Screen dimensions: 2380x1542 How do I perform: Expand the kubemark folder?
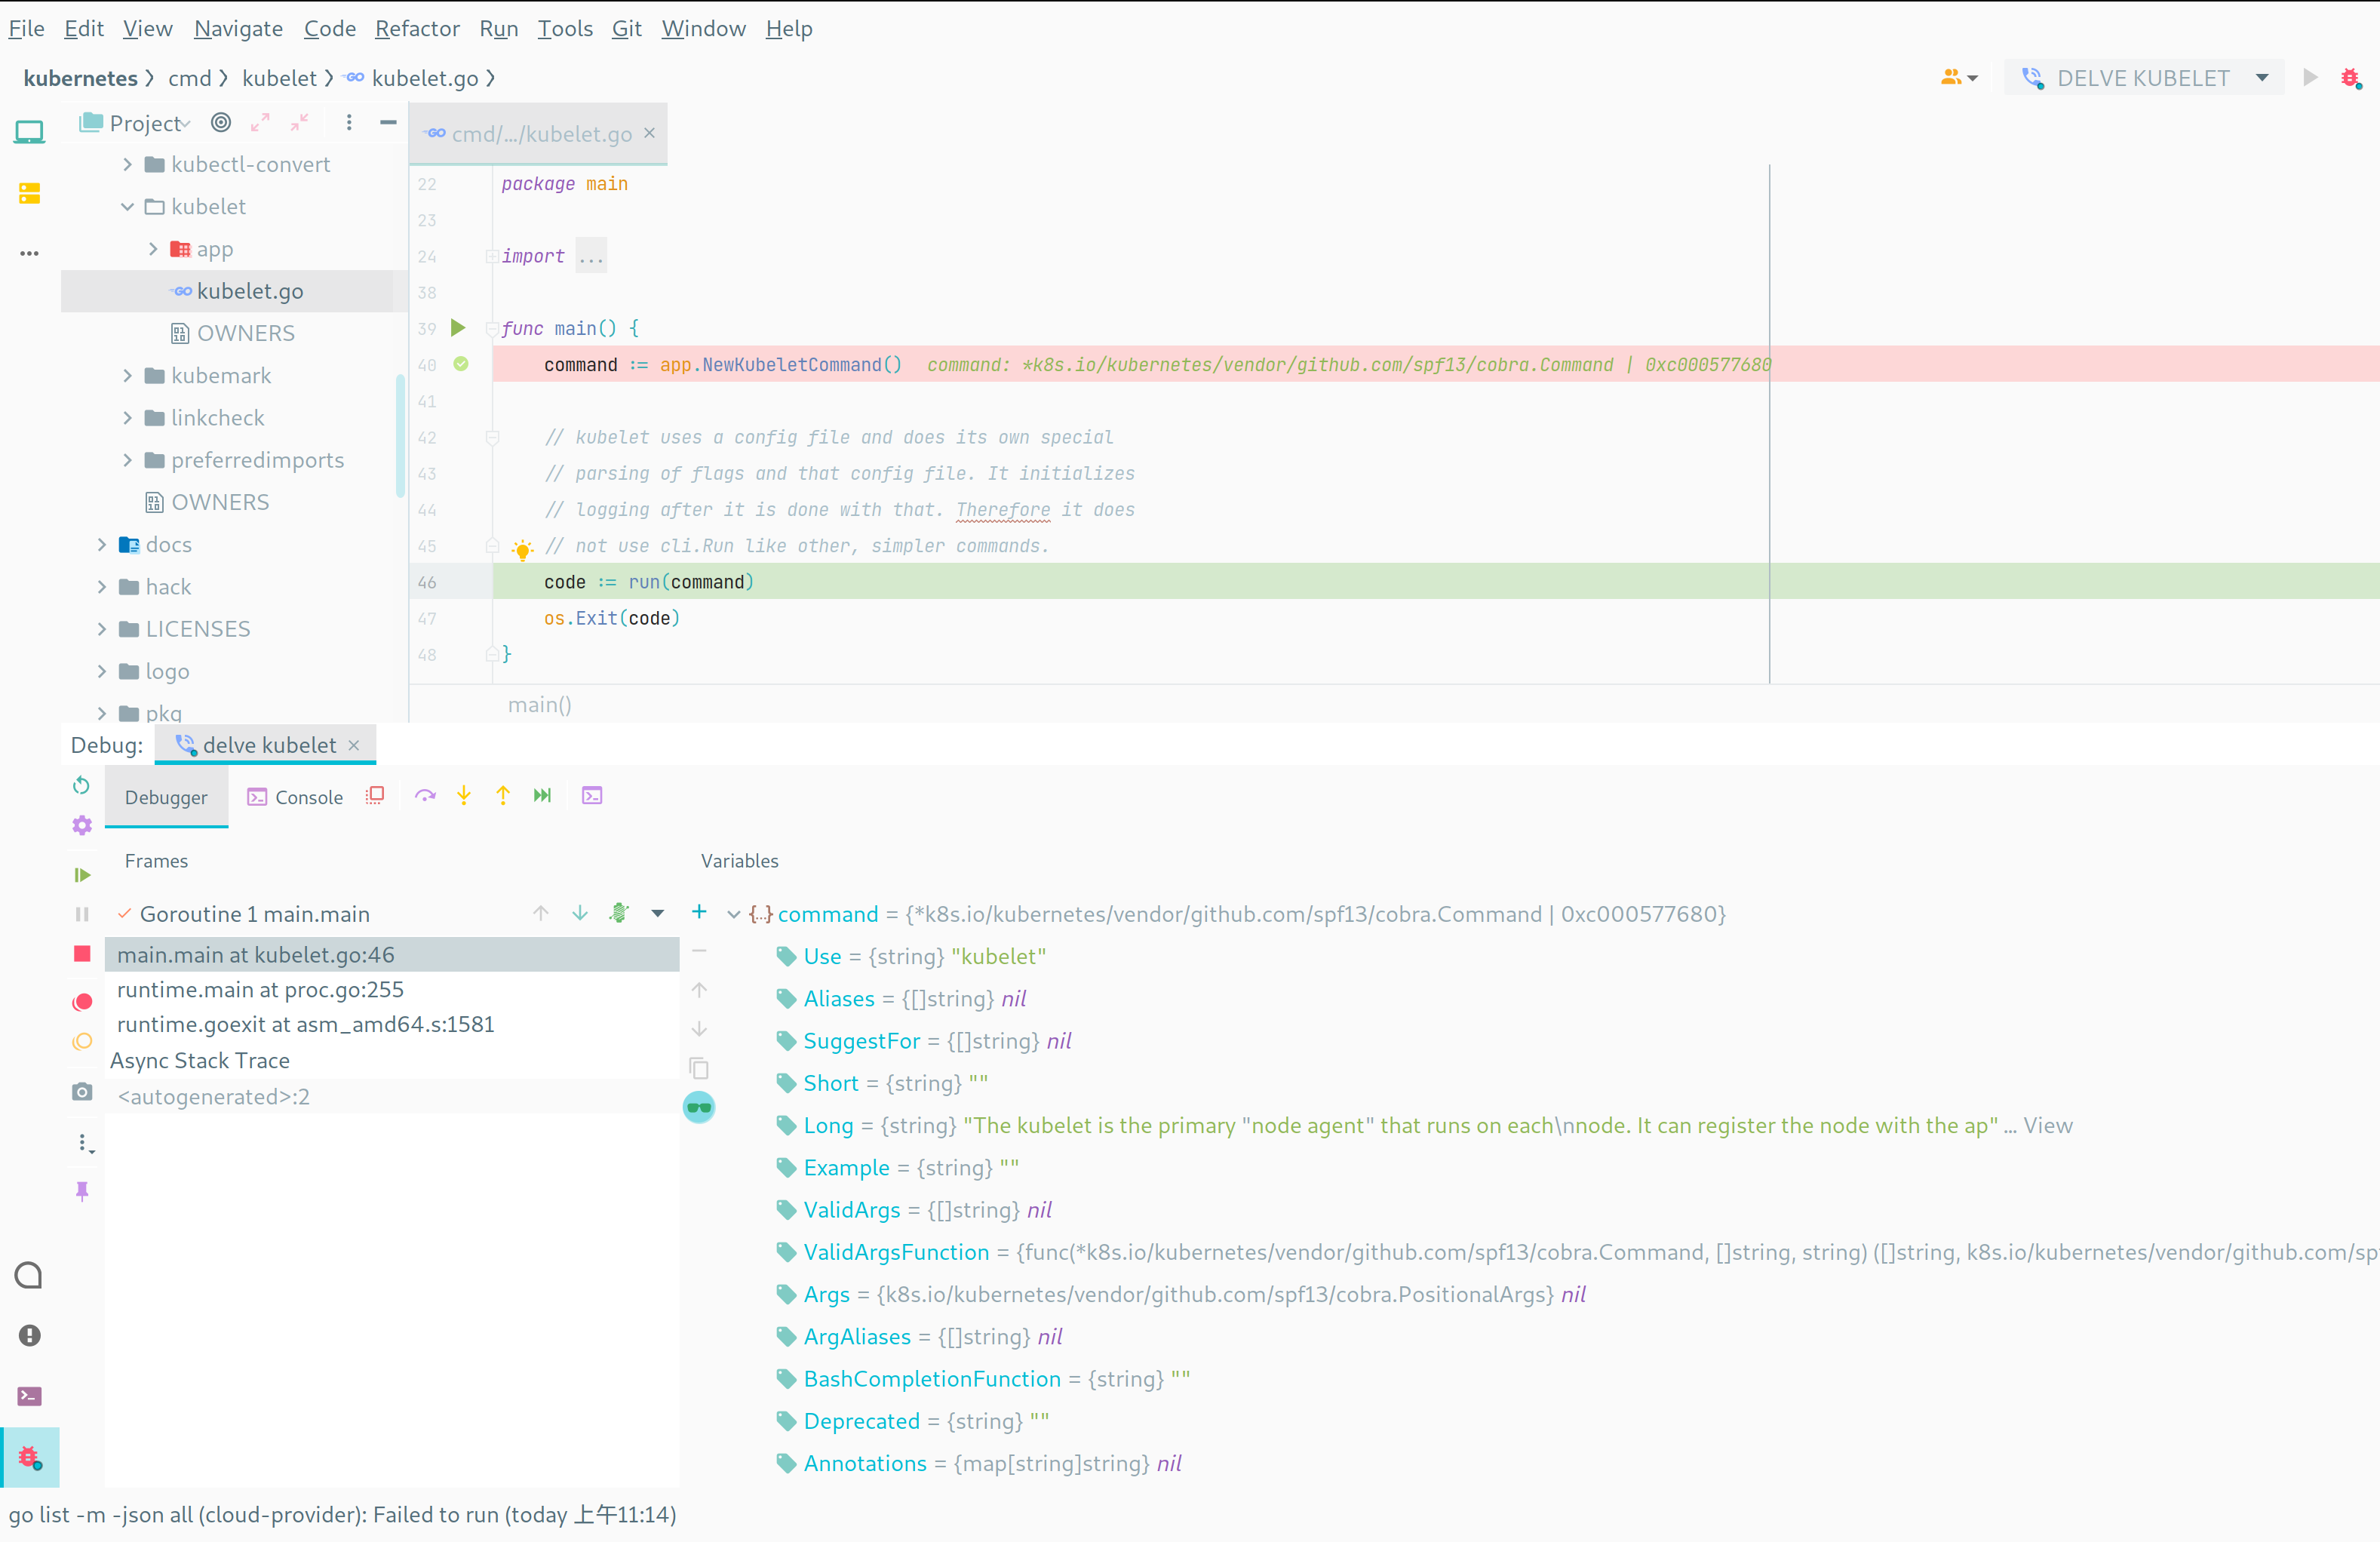pyautogui.click(x=127, y=376)
